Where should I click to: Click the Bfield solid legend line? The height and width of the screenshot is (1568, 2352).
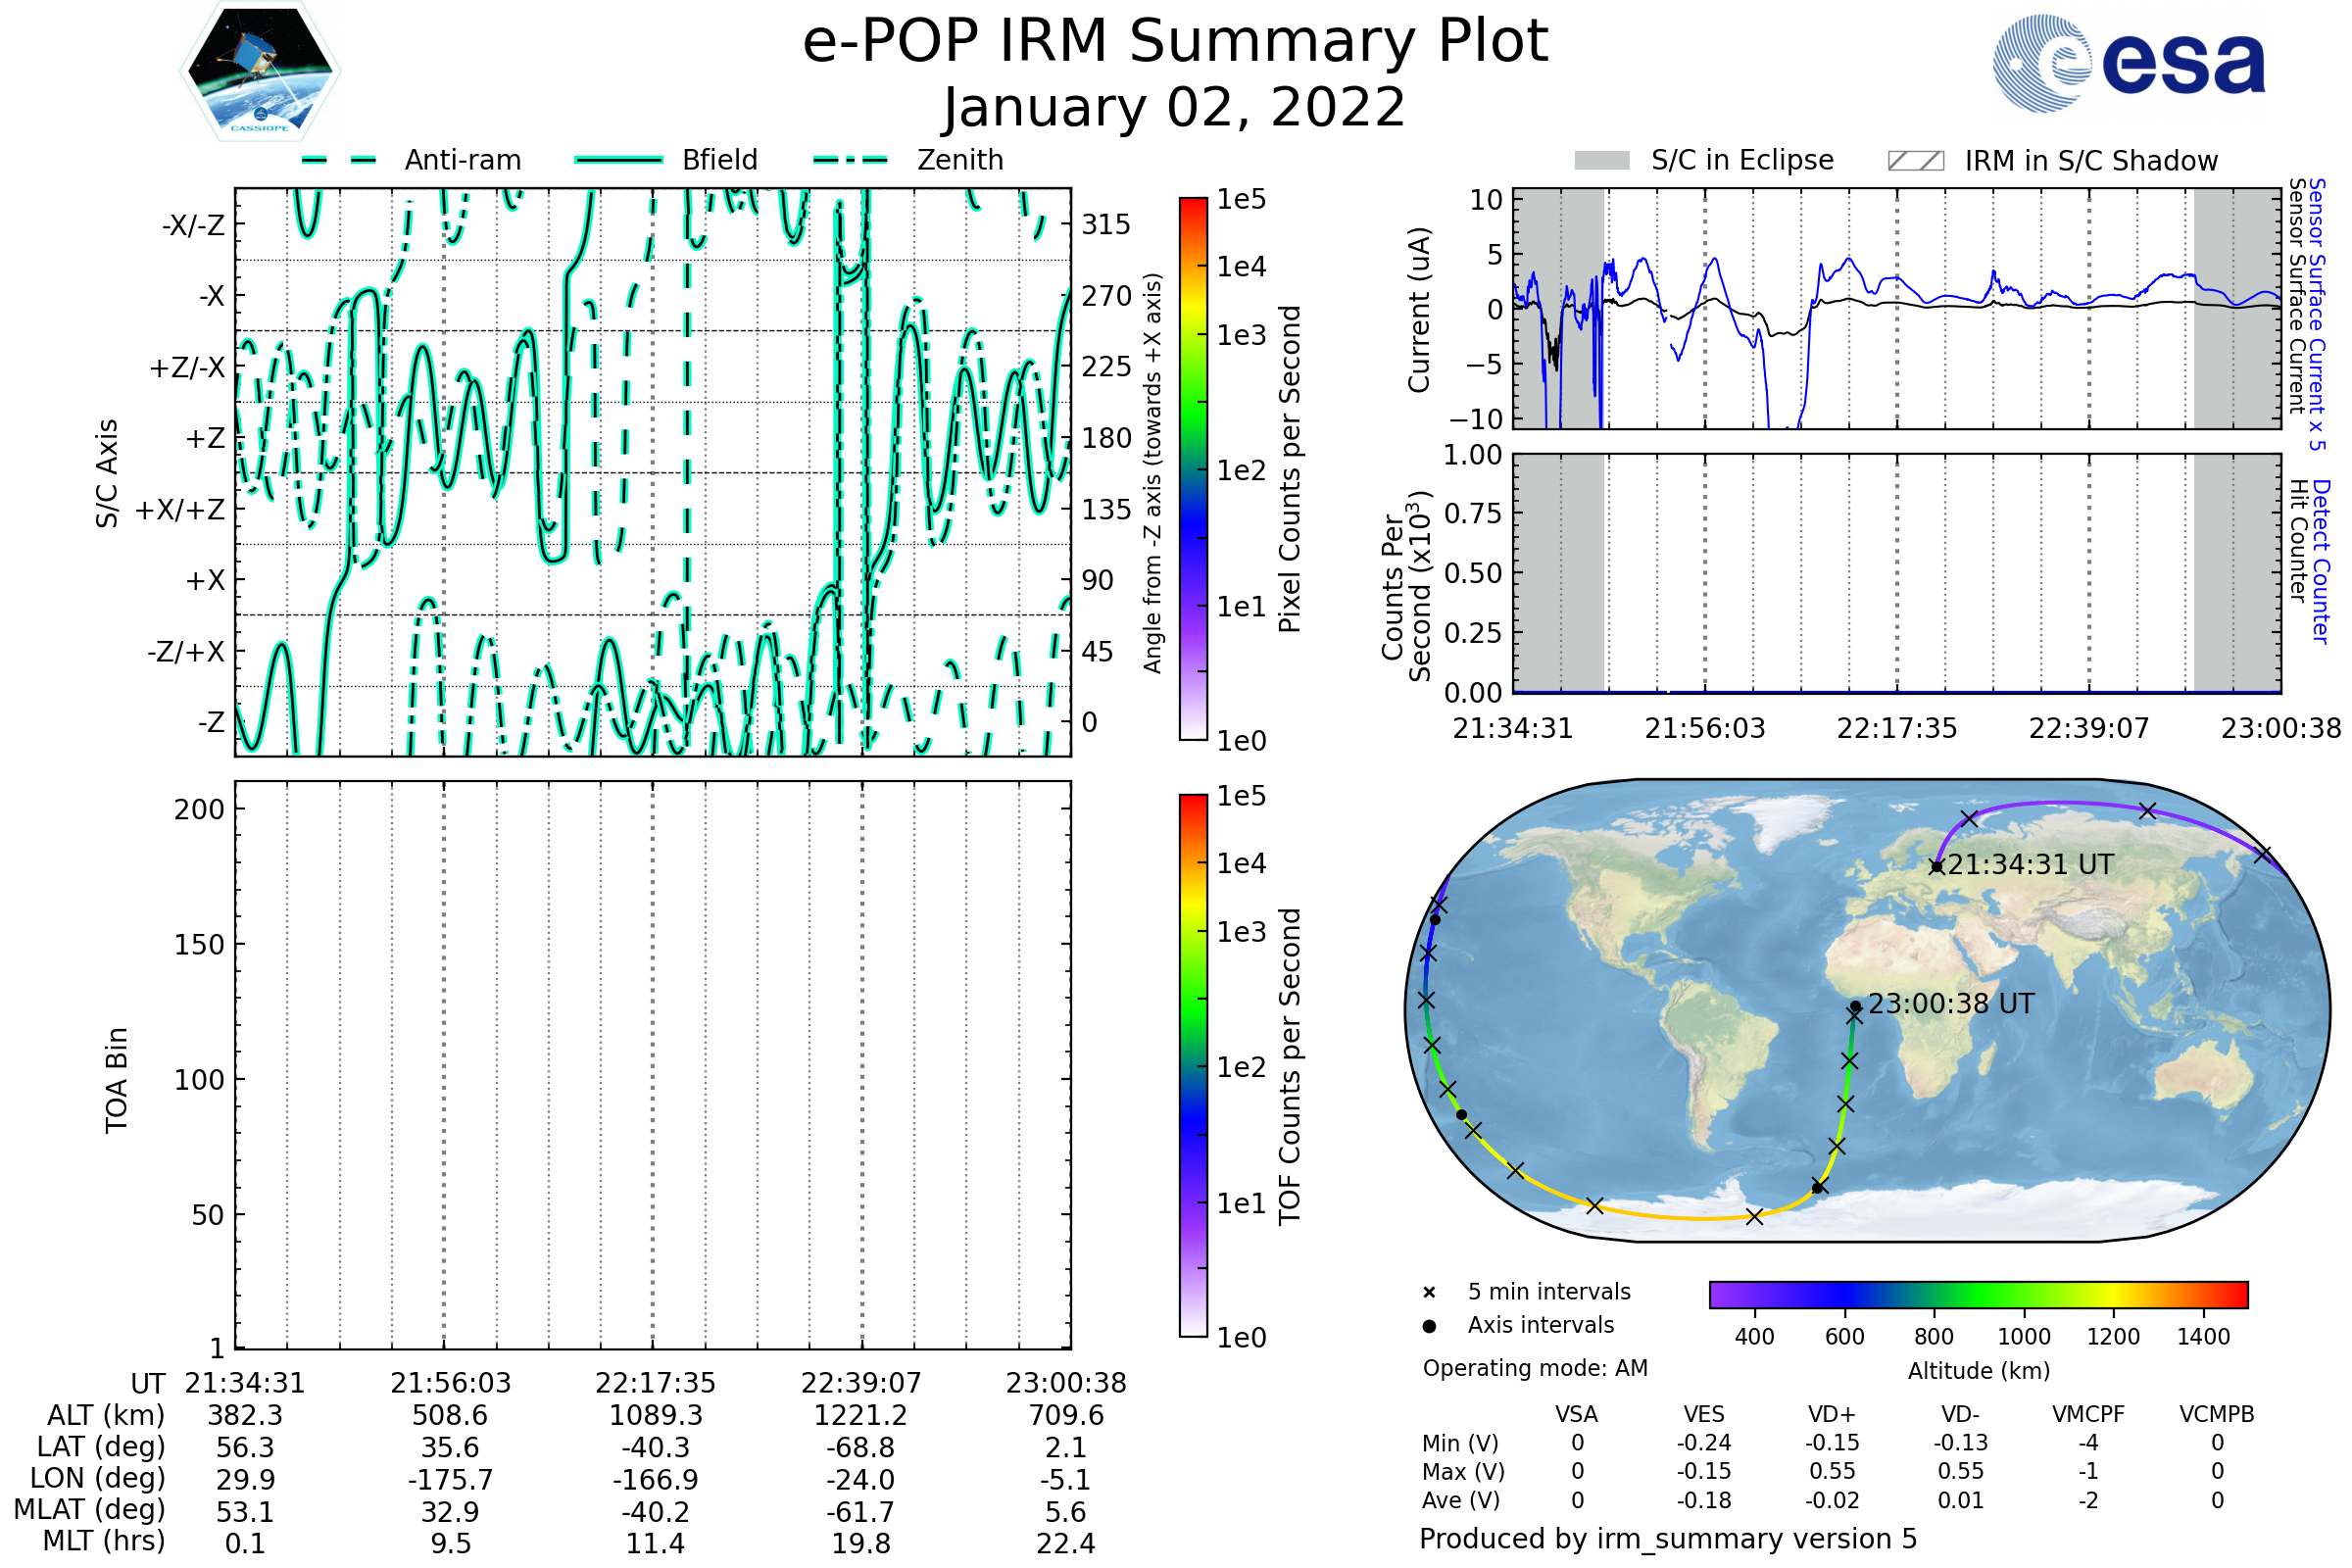(618, 160)
